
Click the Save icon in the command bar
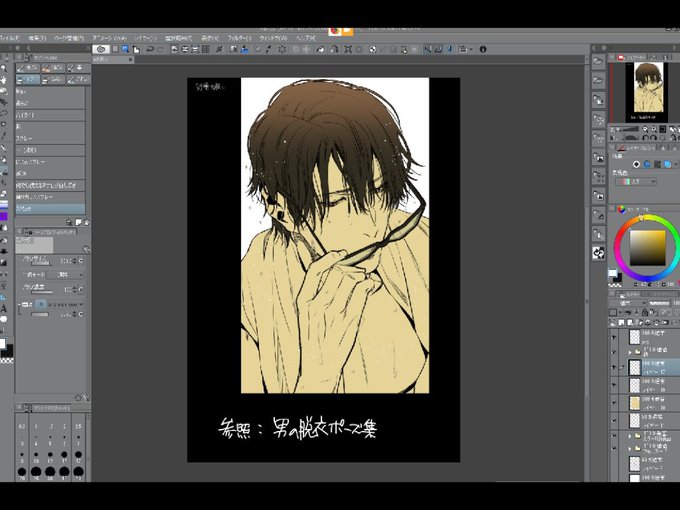pos(136,49)
